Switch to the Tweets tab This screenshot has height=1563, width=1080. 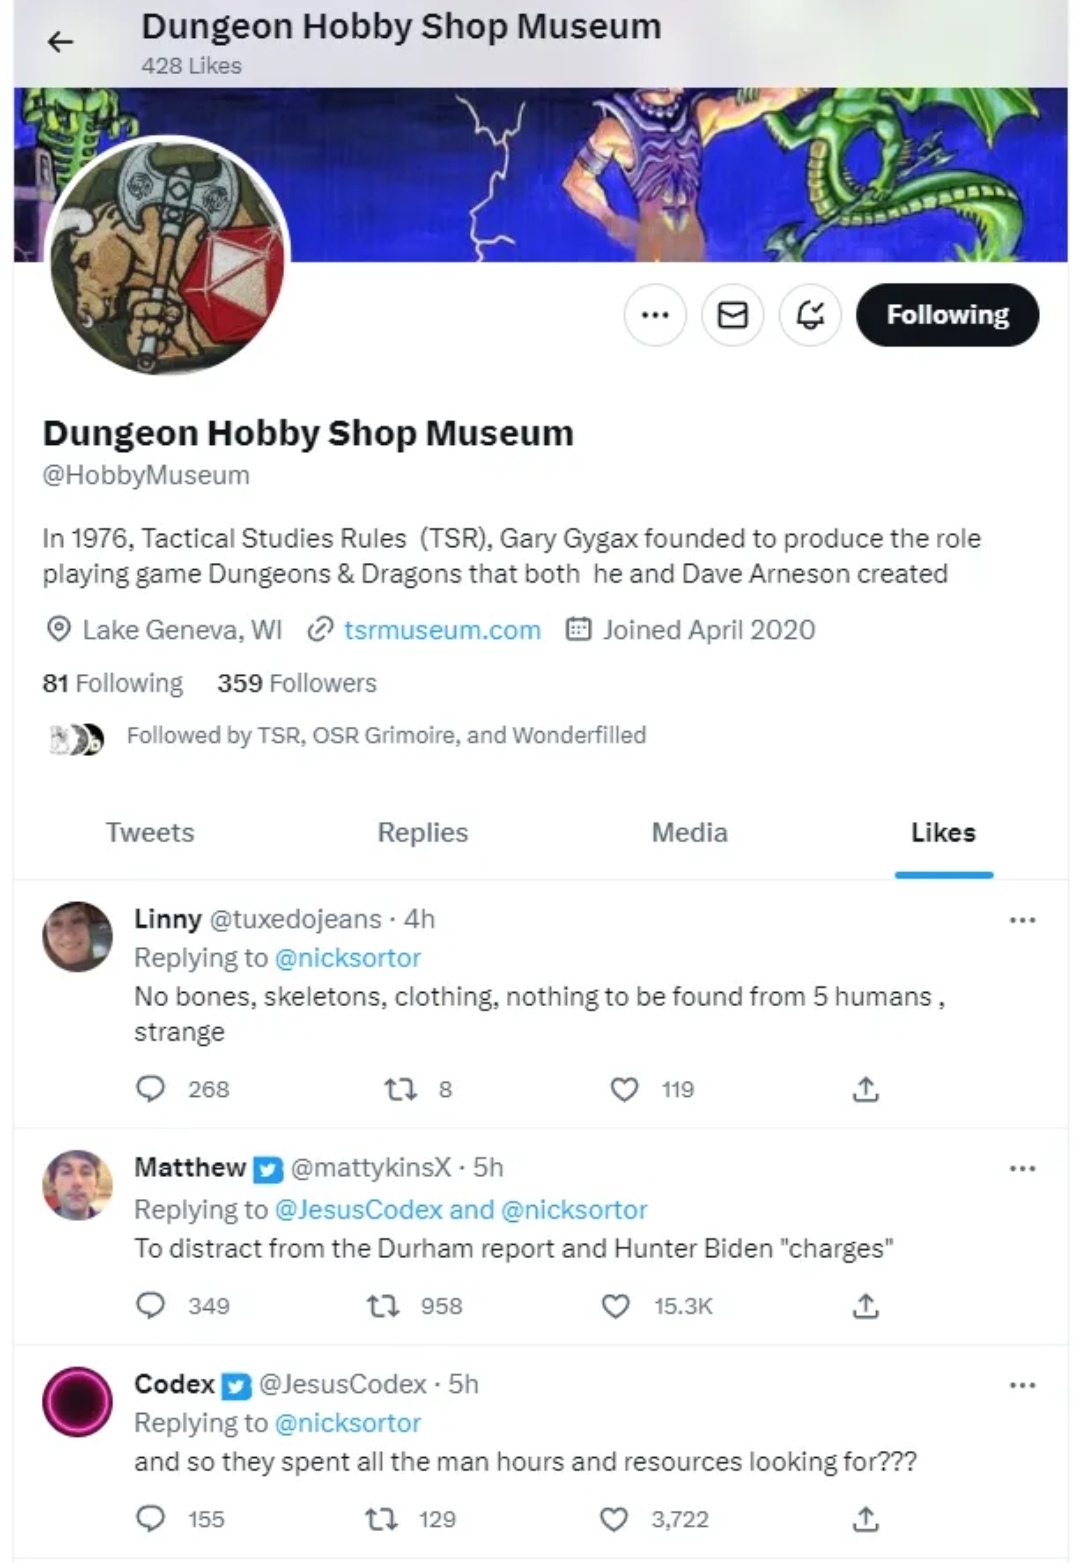click(150, 832)
